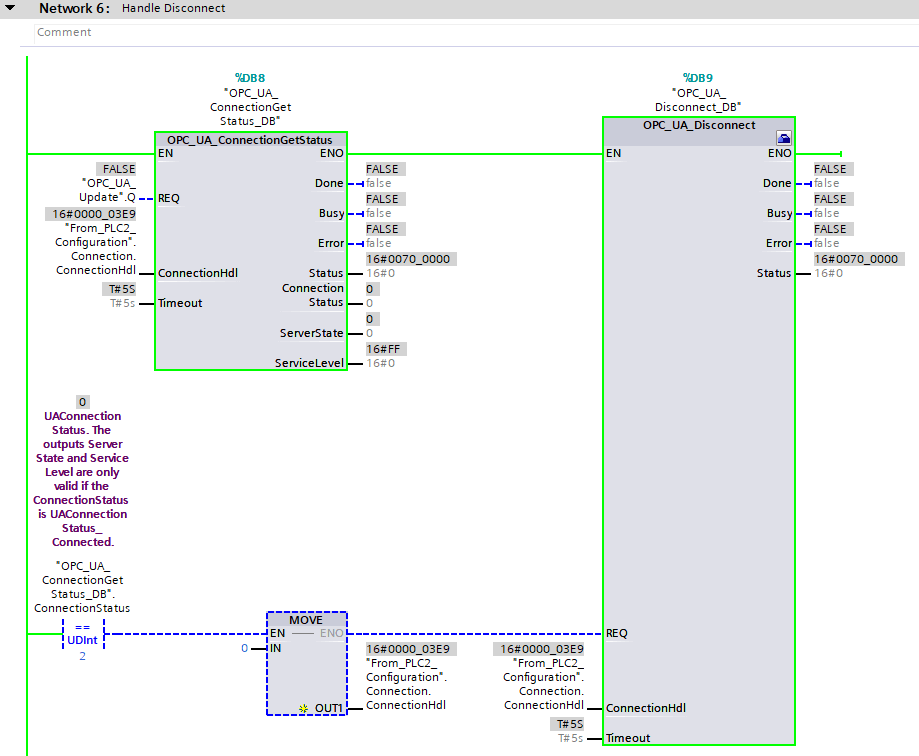This screenshot has height=756, width=919.
Task: Click the star insert-output icon beside OUT1
Action: click(x=303, y=708)
